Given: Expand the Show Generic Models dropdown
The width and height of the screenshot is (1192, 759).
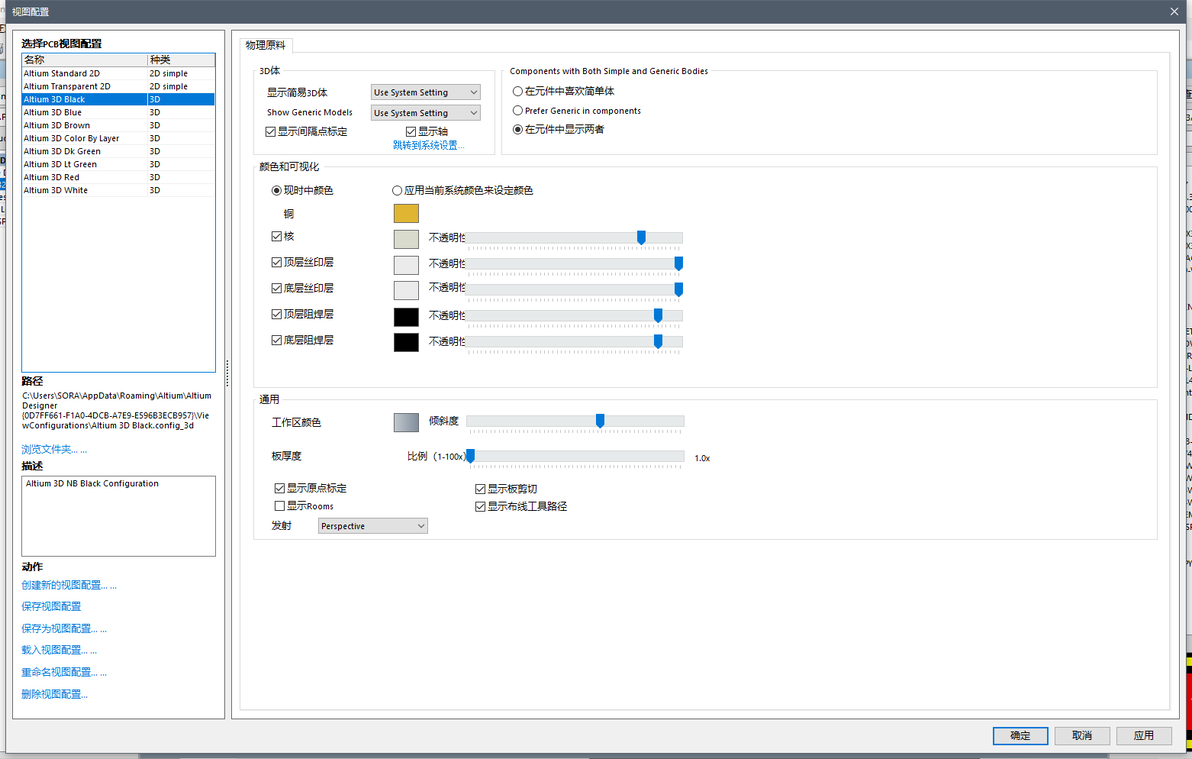Looking at the screenshot, I should (426, 113).
